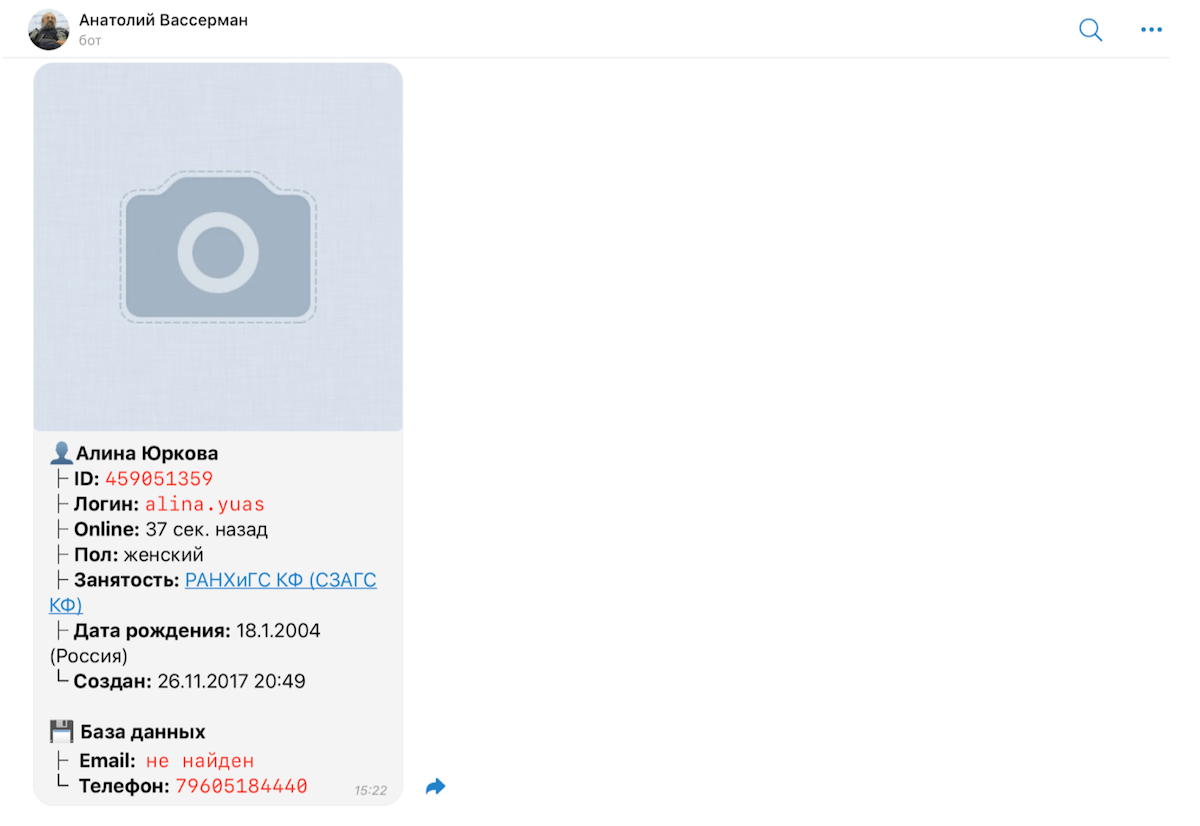Image resolution: width=1200 pixels, height=826 pixels.
Task: Open the three-dots more options menu
Action: (1151, 30)
